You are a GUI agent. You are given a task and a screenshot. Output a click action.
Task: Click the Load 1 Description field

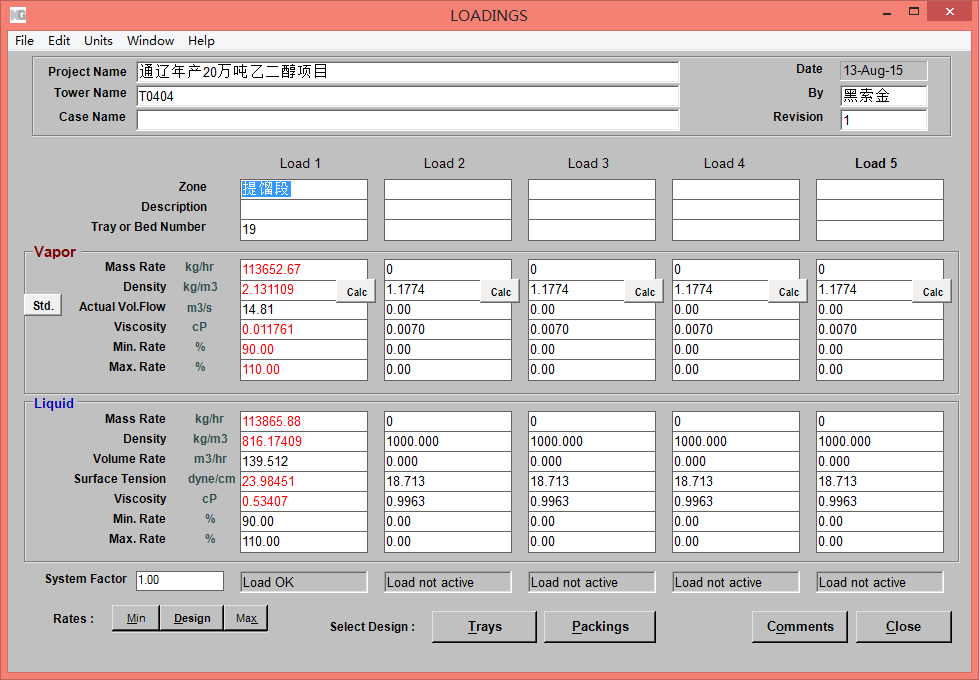click(304, 209)
